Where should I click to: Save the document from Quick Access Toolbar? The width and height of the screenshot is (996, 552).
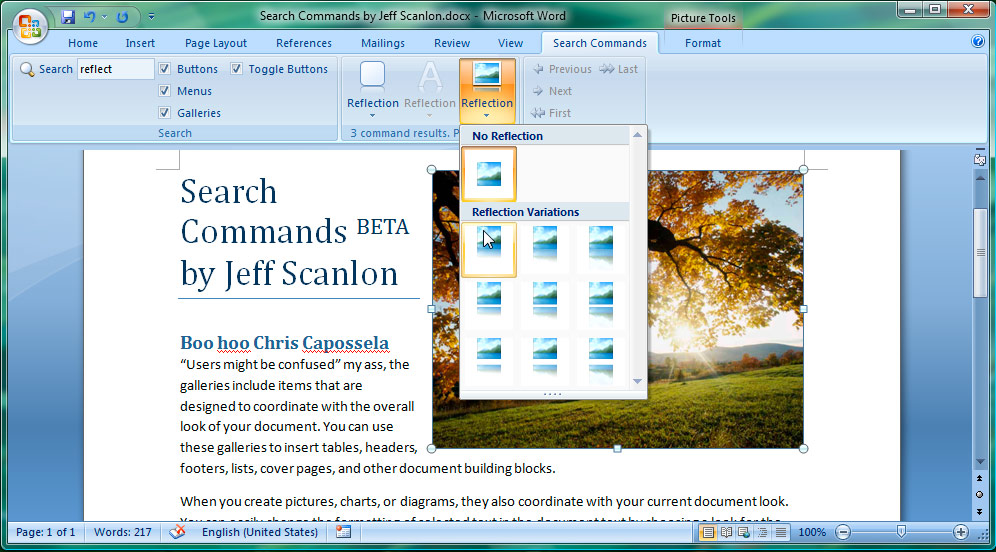pyautogui.click(x=68, y=17)
